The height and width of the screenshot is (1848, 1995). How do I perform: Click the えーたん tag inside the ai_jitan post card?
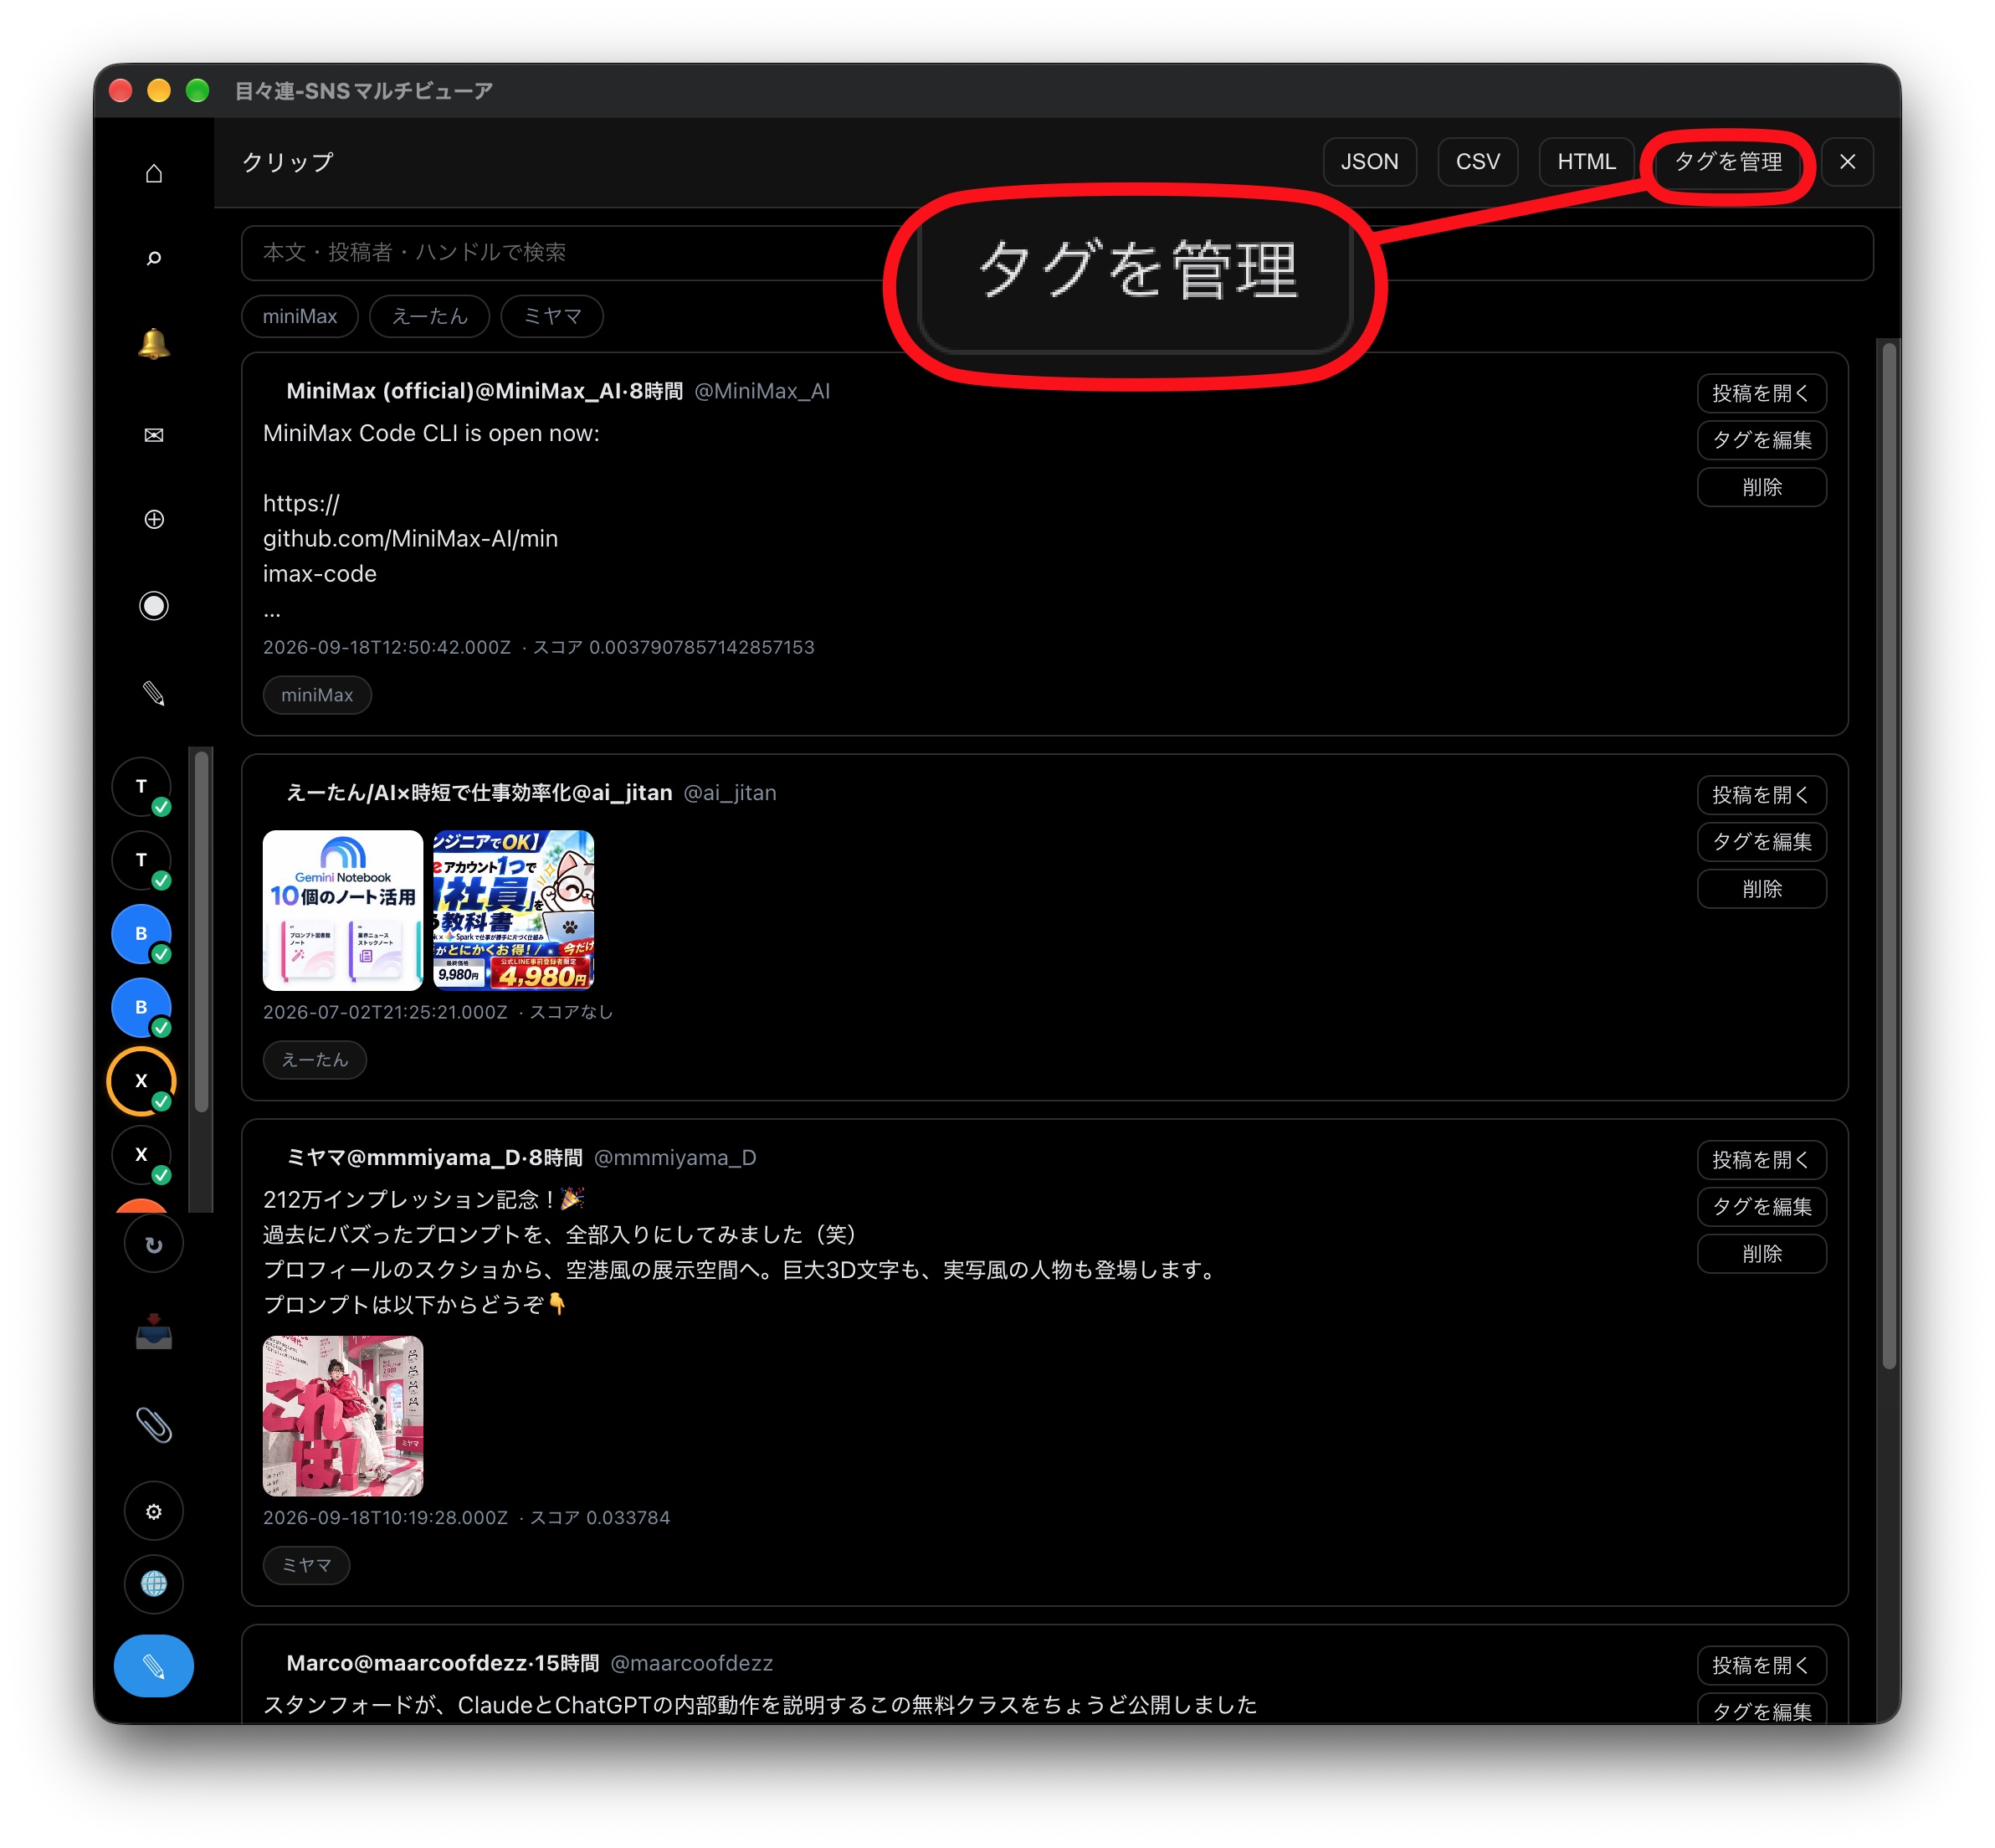tap(315, 1060)
